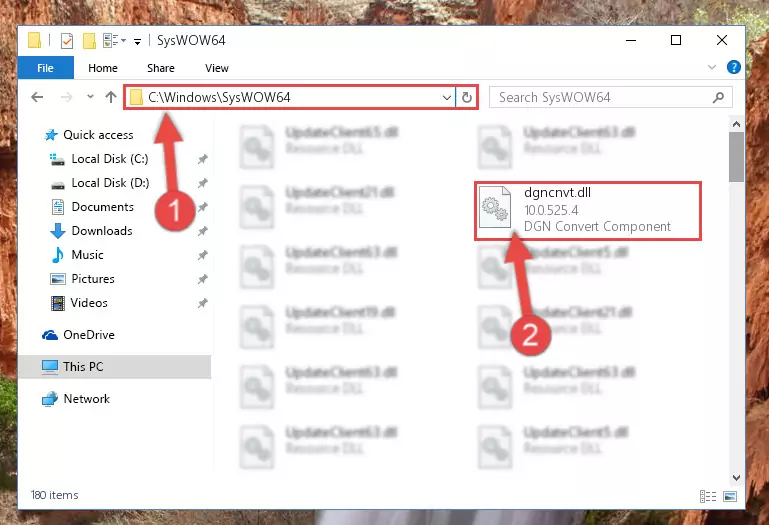Open Local Disk (C:) in sidebar

point(109,158)
